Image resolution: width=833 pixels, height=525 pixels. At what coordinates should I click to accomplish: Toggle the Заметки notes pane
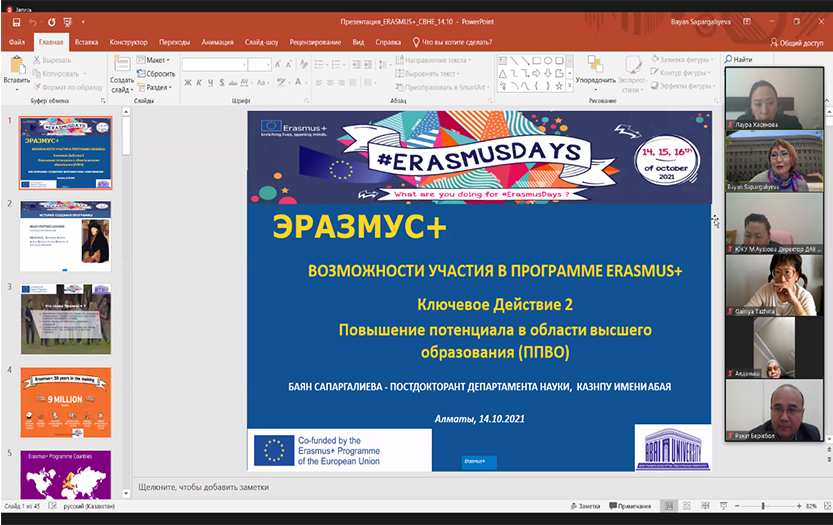[x=584, y=507]
